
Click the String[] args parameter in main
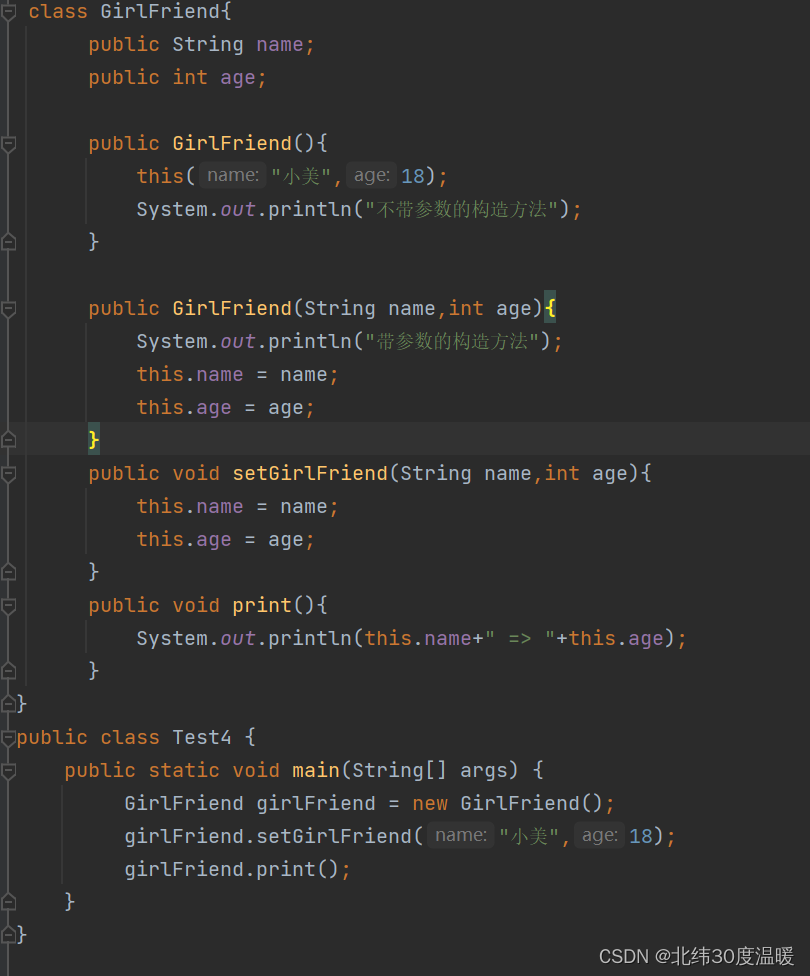coord(440,771)
